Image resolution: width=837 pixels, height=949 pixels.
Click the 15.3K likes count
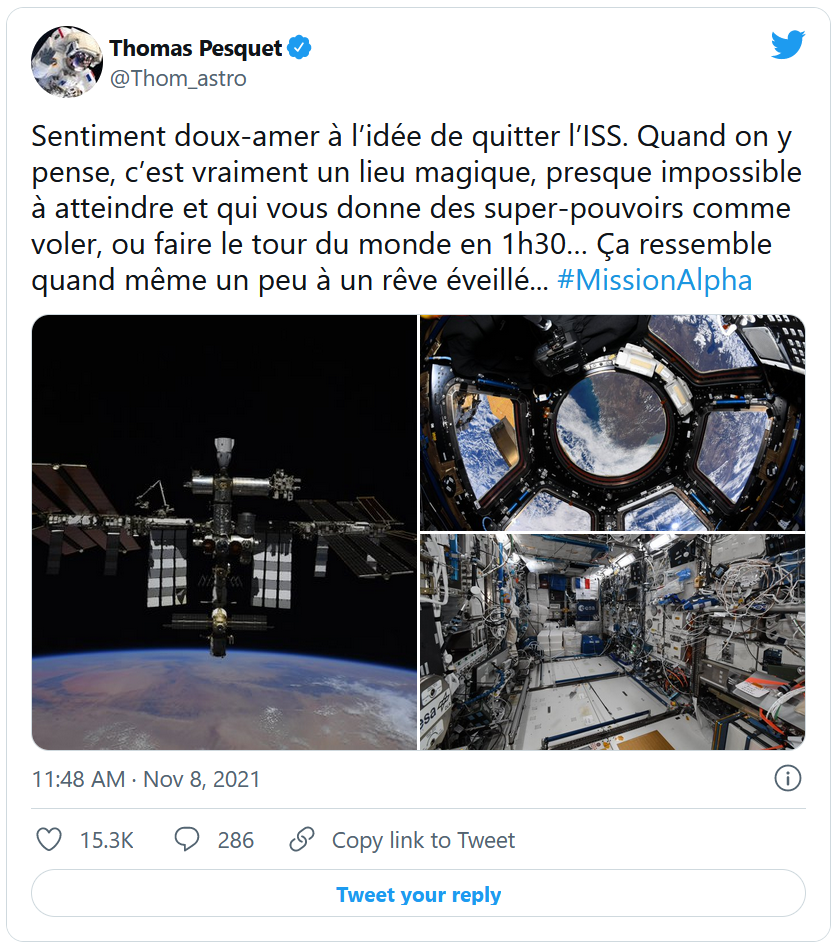click(107, 840)
